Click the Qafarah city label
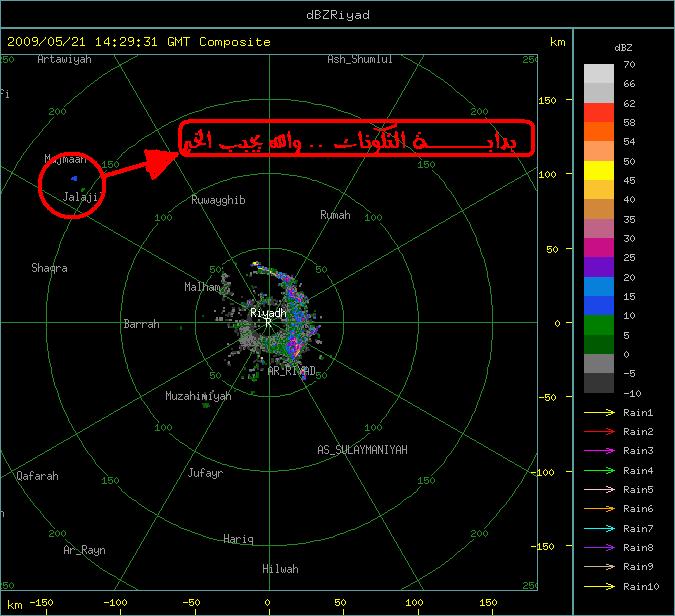The height and width of the screenshot is (616, 675). click(x=37, y=476)
